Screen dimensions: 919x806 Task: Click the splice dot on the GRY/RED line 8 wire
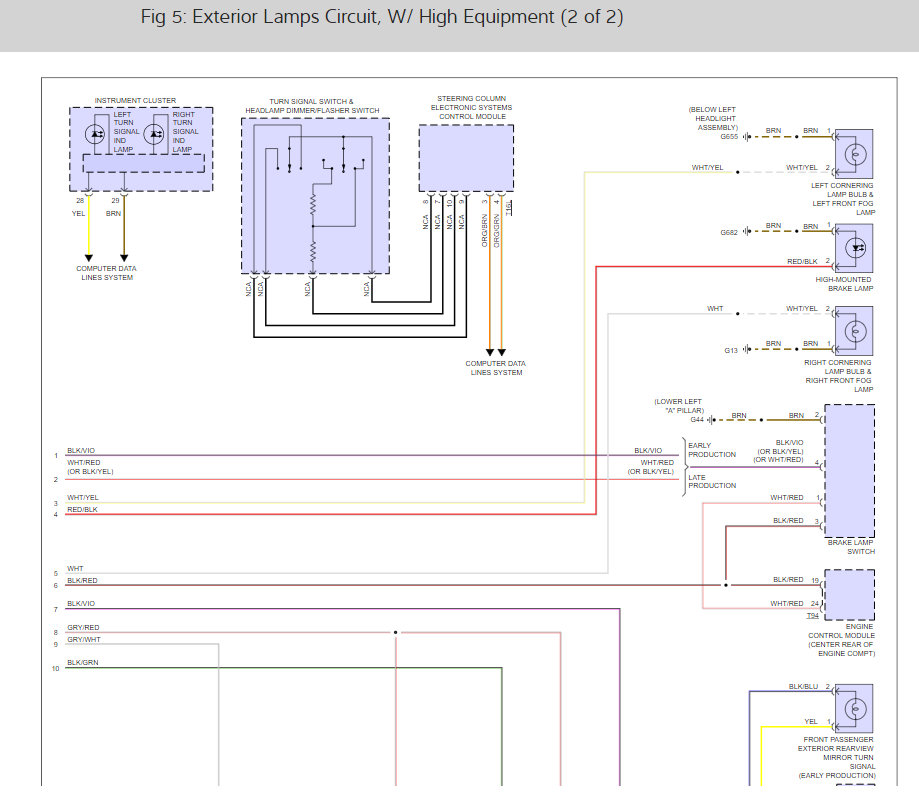(x=396, y=632)
